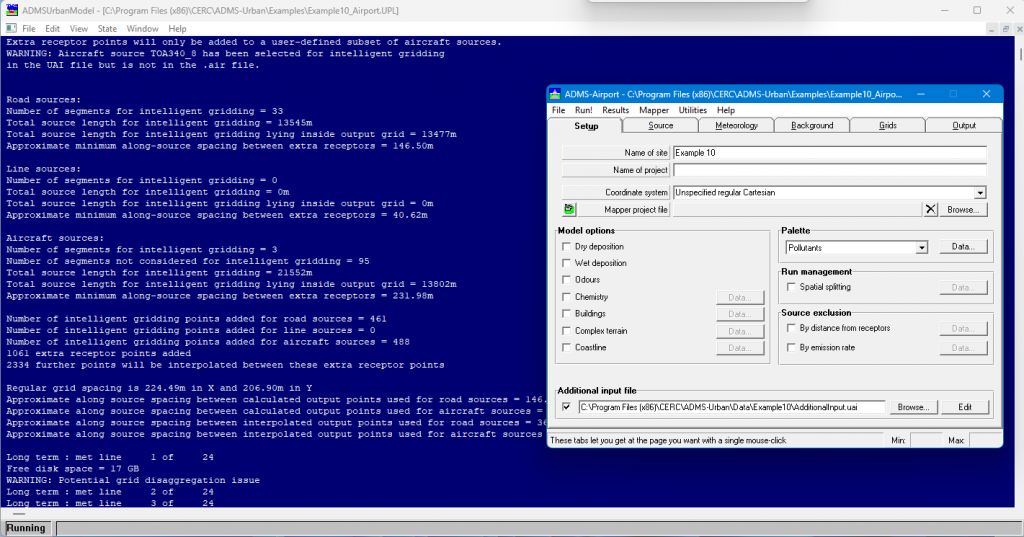The height and width of the screenshot is (537, 1024).
Task: Click the Running status indicator
Action: 26,528
